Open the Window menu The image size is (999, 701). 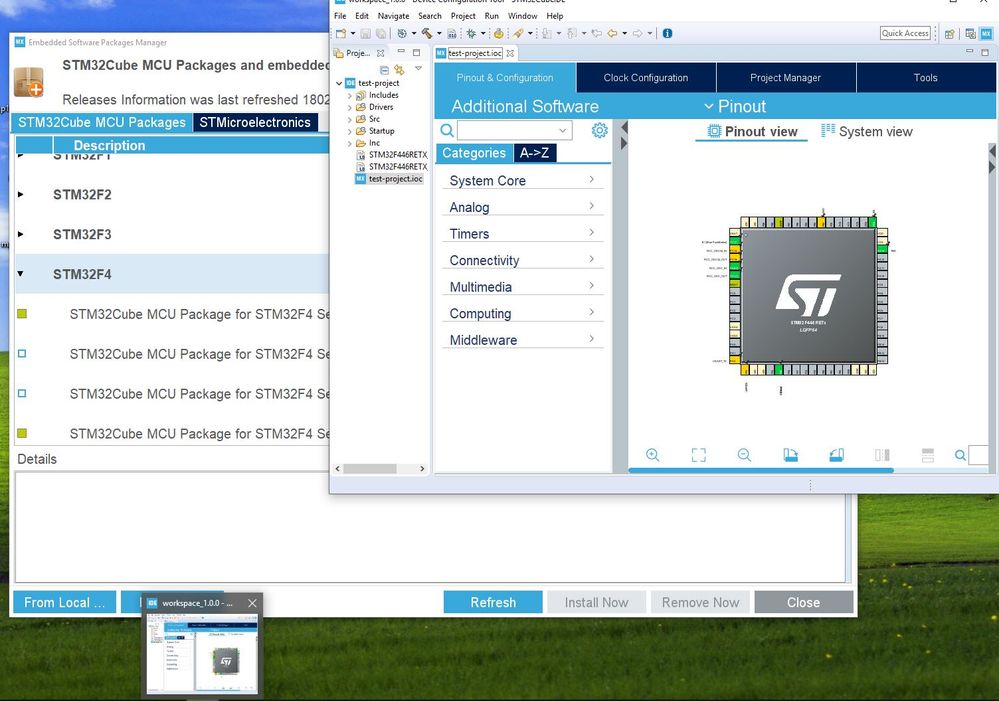point(522,16)
